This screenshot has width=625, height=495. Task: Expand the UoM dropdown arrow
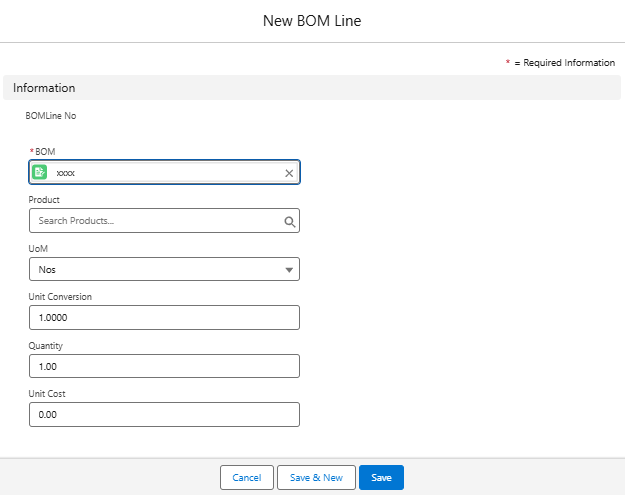[x=289, y=270]
